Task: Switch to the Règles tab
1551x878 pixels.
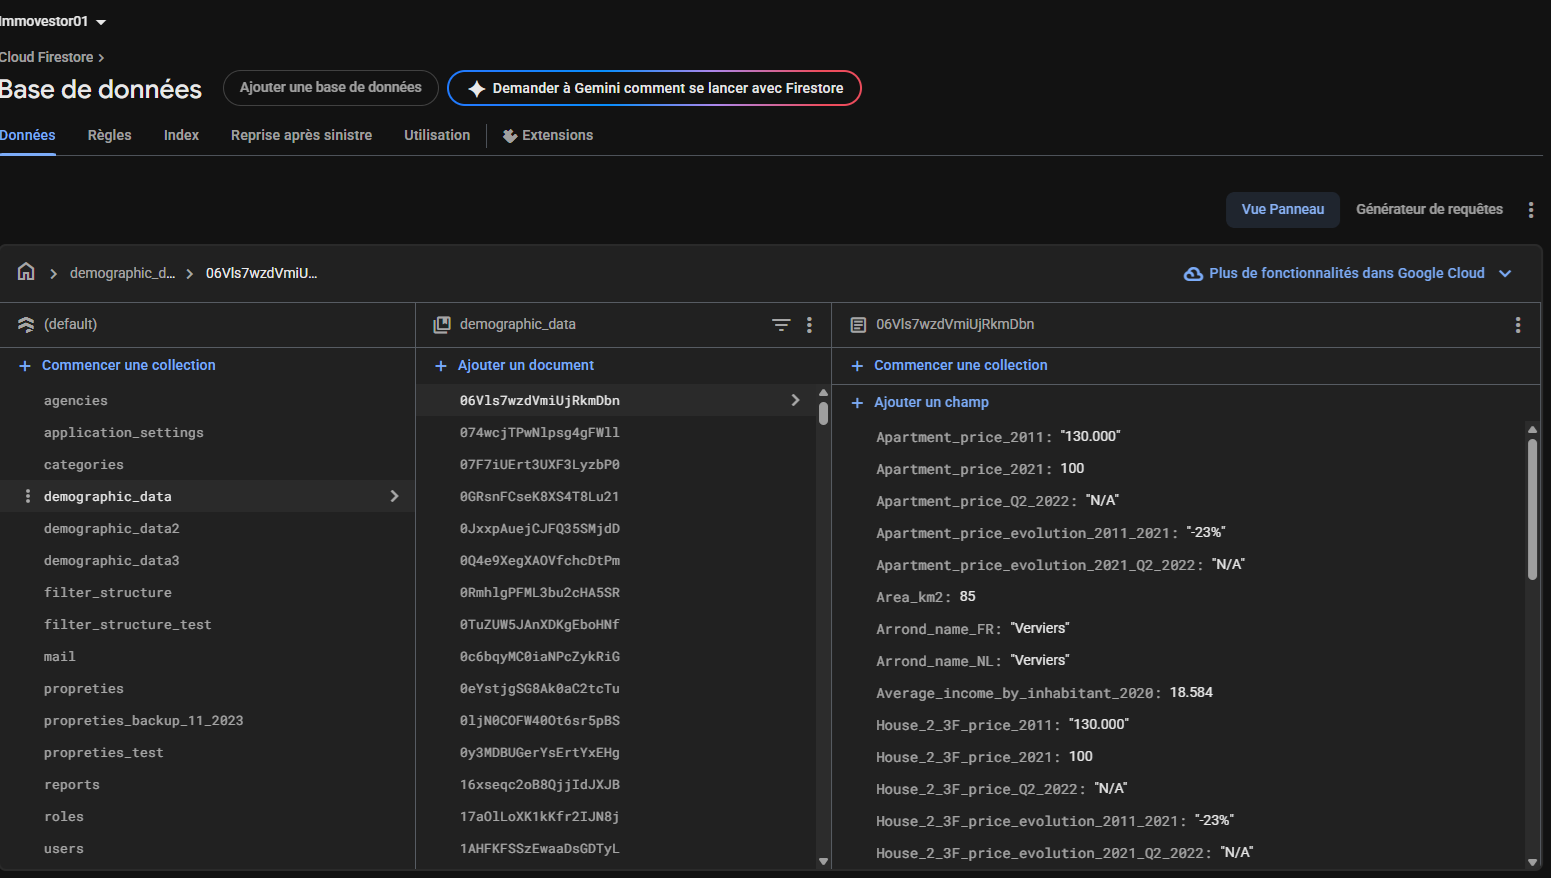Action: 109,135
